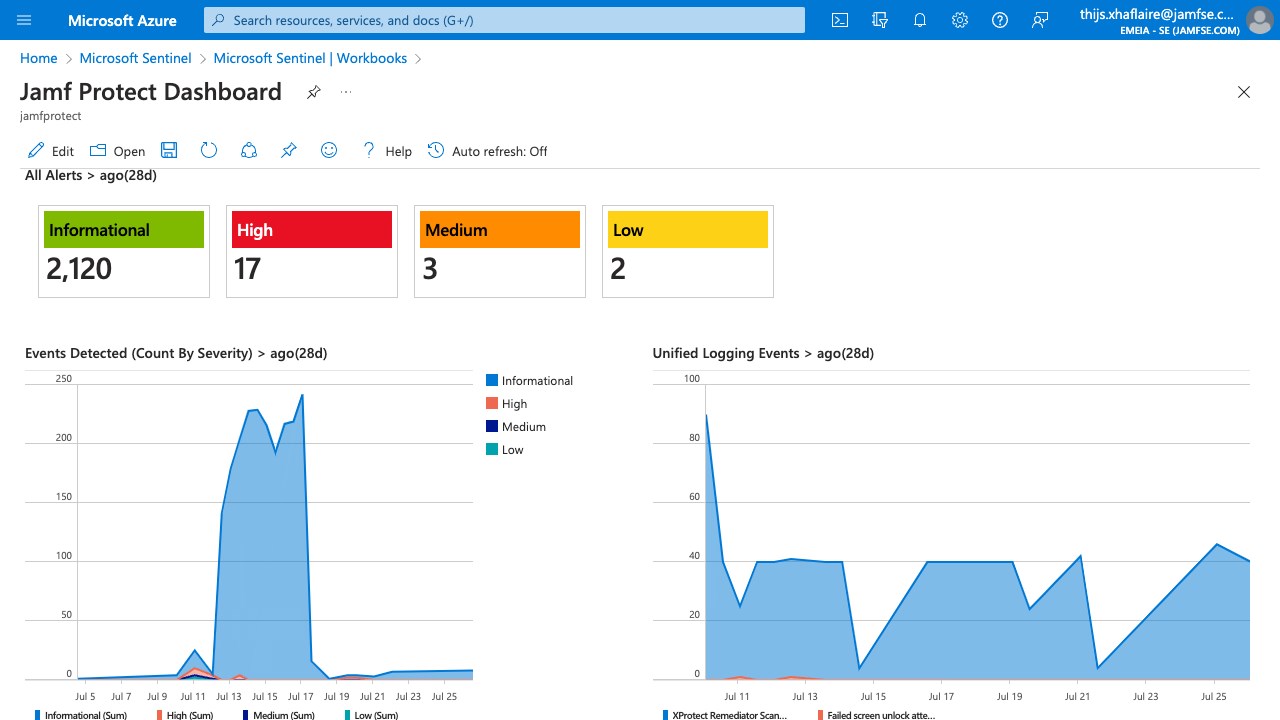Screen dimensions: 1280x720
Task: Click the "All Alerts > ago(28d)" heading
Action: pos(91,176)
